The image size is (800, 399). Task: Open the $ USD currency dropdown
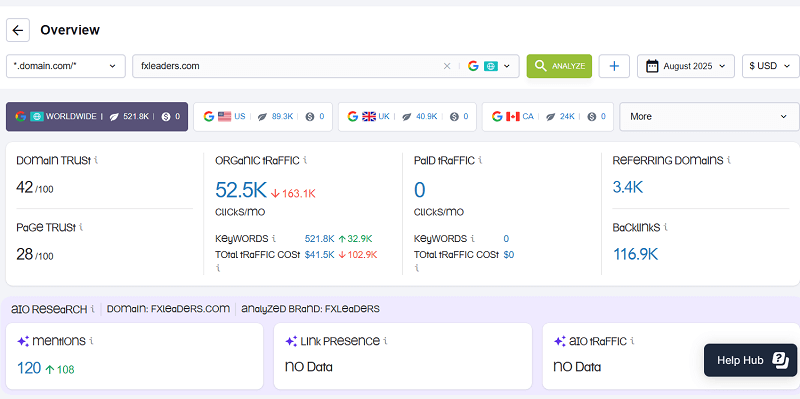[x=770, y=66]
